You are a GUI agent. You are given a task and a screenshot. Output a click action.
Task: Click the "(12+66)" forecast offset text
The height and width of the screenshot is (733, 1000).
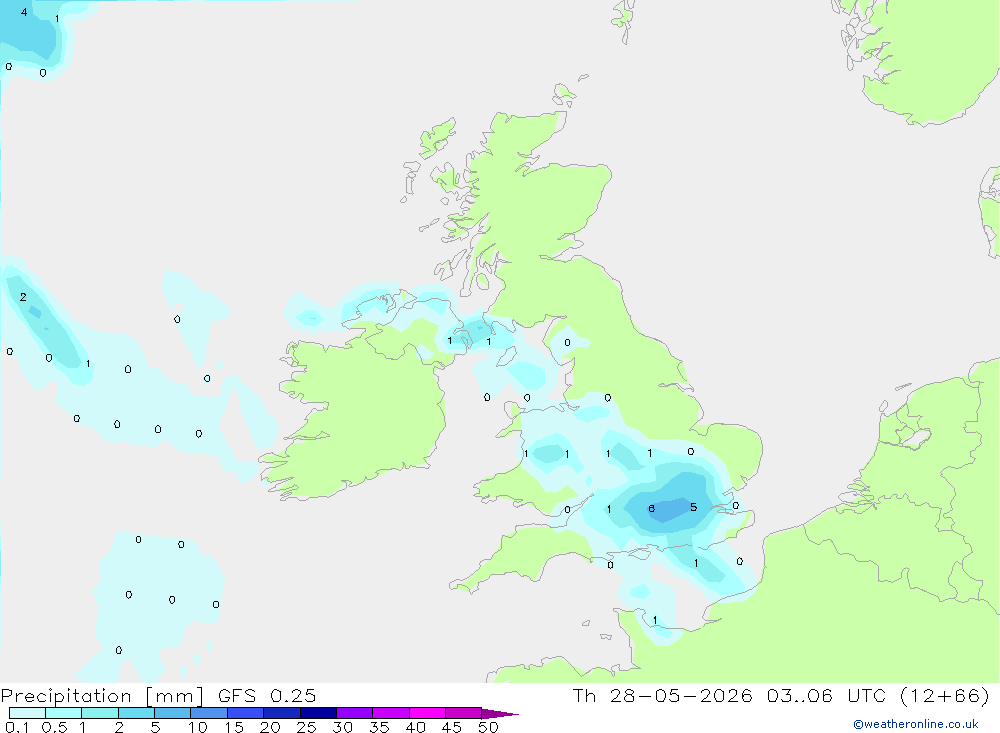pyautogui.click(x=945, y=695)
